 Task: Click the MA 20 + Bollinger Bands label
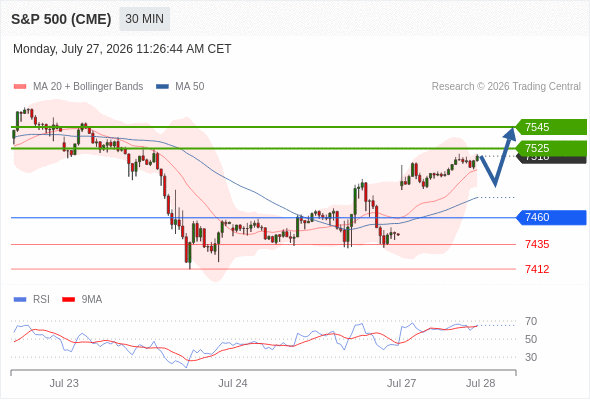click(x=88, y=87)
